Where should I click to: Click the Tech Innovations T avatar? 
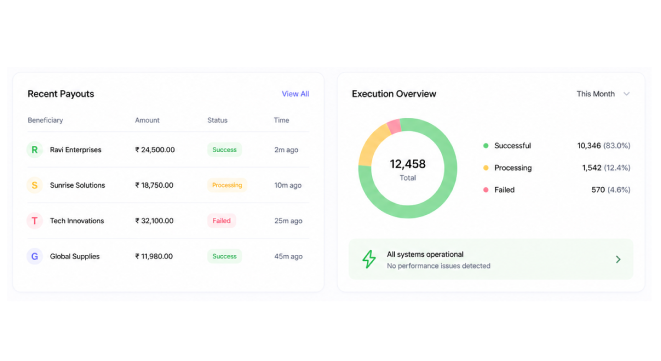(x=35, y=221)
